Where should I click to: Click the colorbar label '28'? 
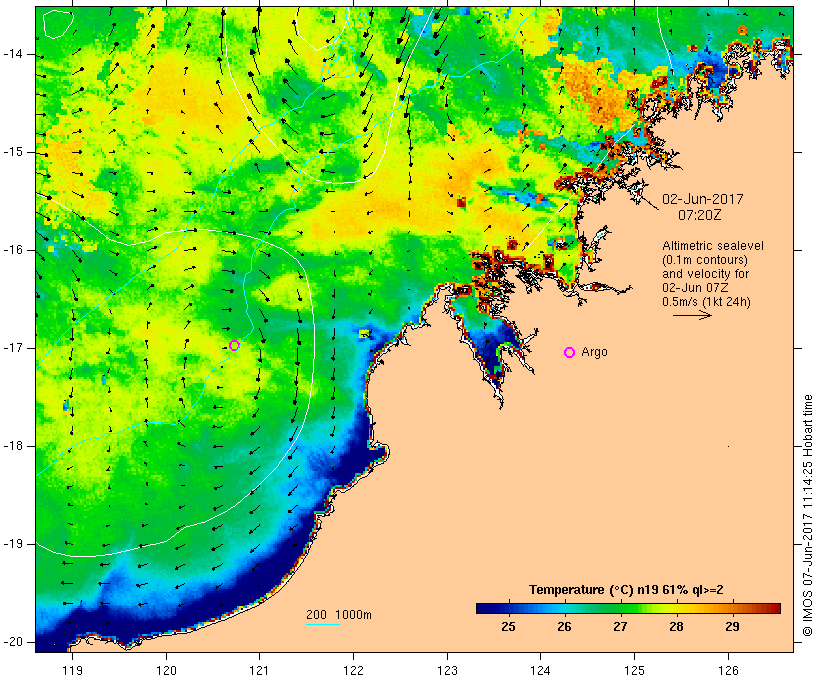point(676,627)
